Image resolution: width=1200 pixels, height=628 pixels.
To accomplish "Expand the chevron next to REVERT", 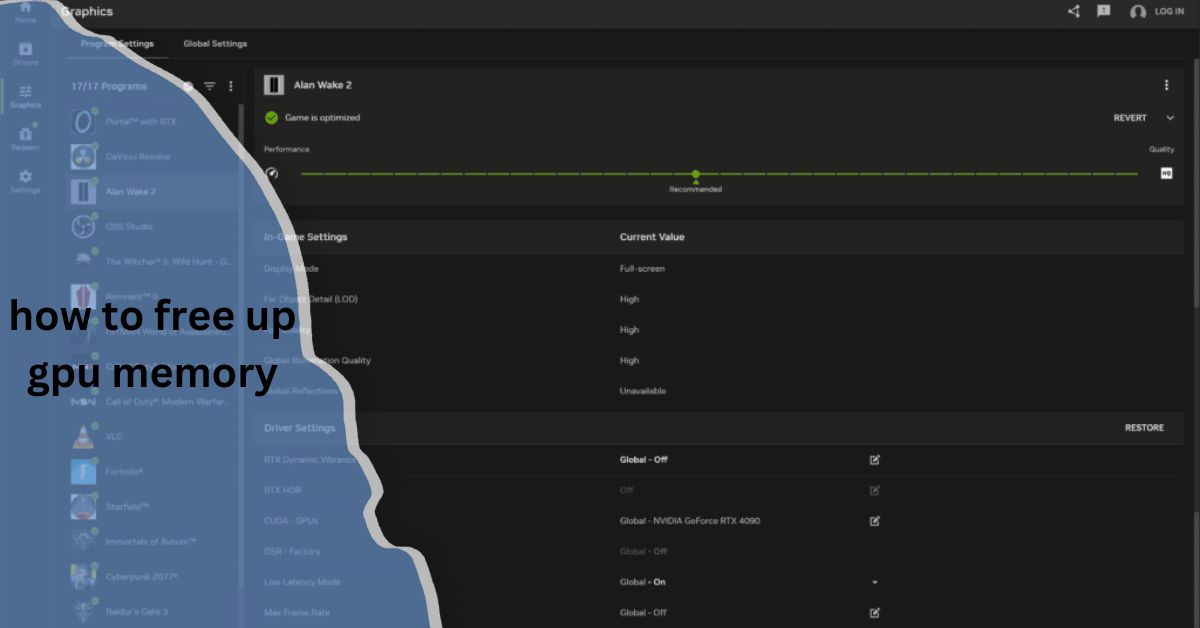I will tap(1170, 118).
